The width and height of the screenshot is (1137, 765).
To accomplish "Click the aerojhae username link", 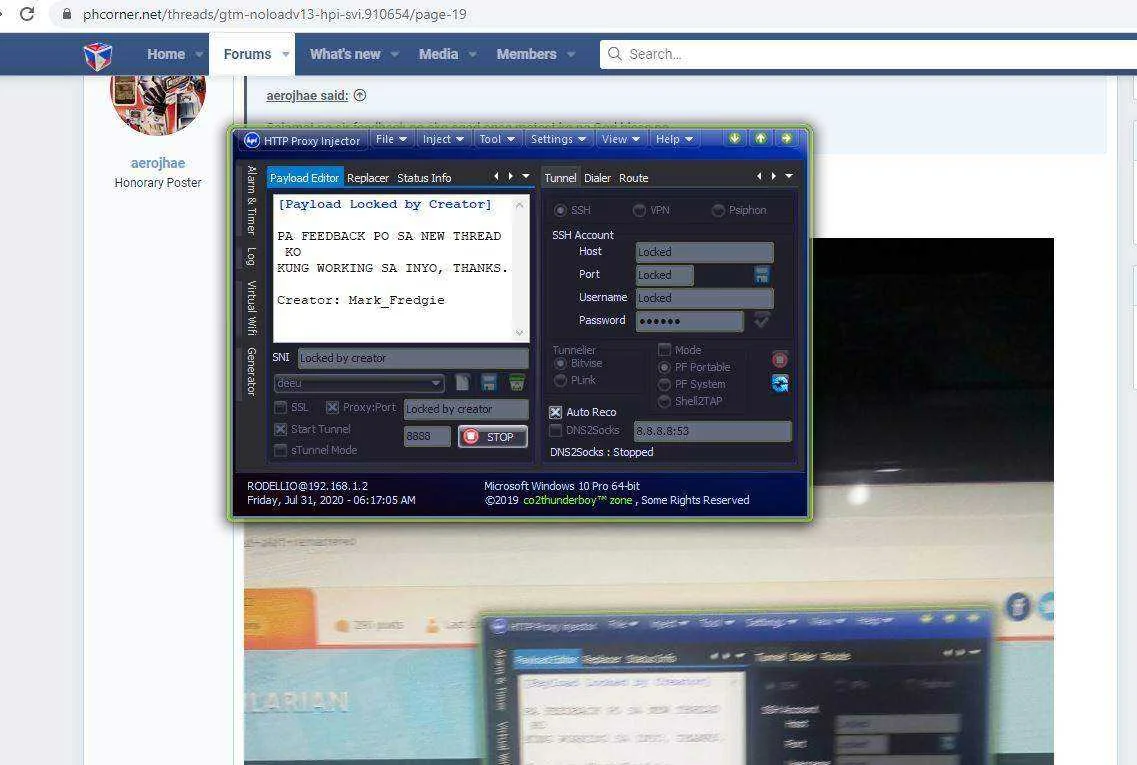I will tap(158, 163).
